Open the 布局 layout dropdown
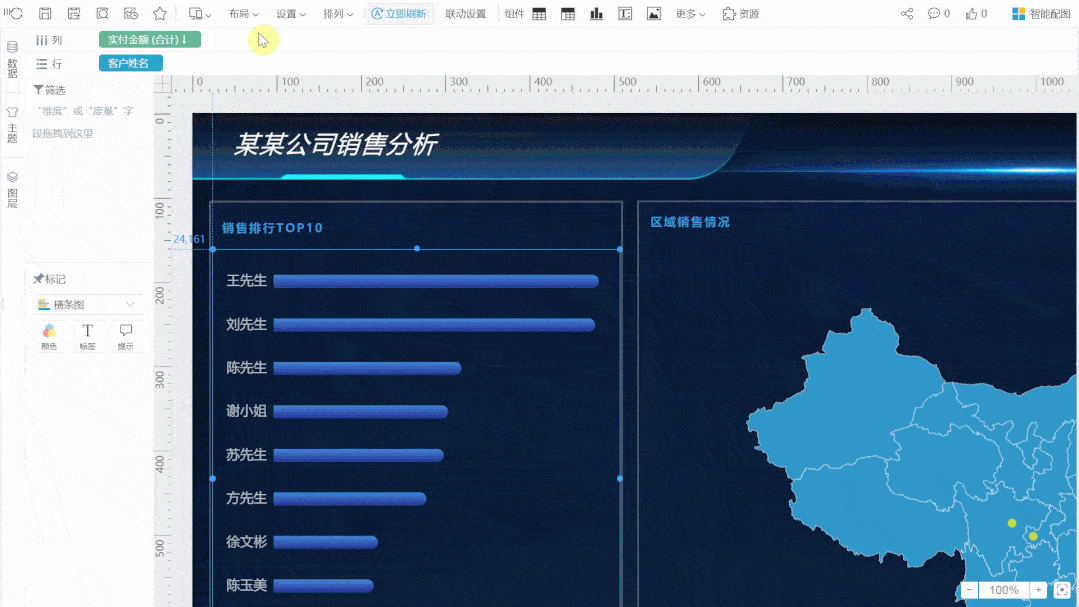The width and height of the screenshot is (1079, 607). [x=243, y=14]
